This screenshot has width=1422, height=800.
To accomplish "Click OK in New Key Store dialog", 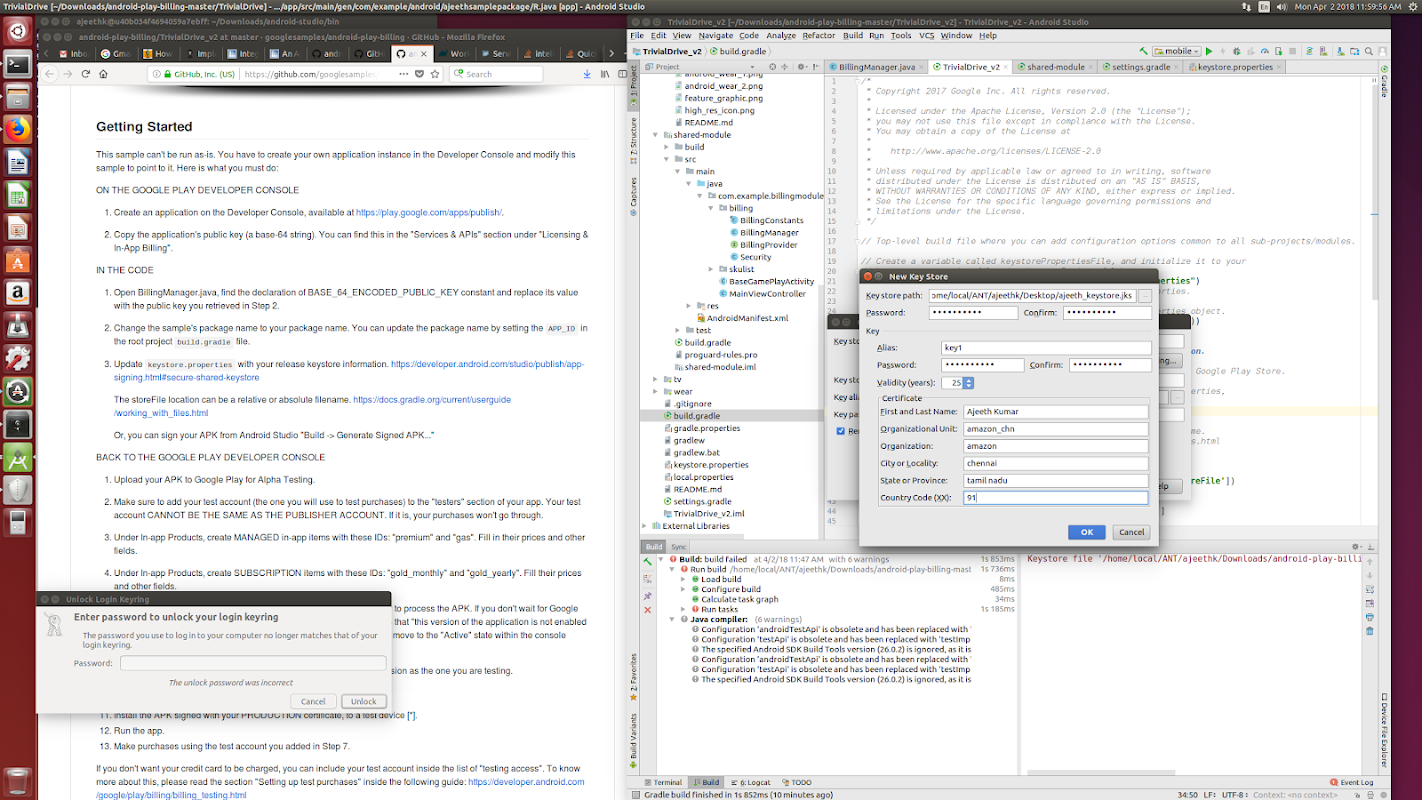I will 1085,532.
